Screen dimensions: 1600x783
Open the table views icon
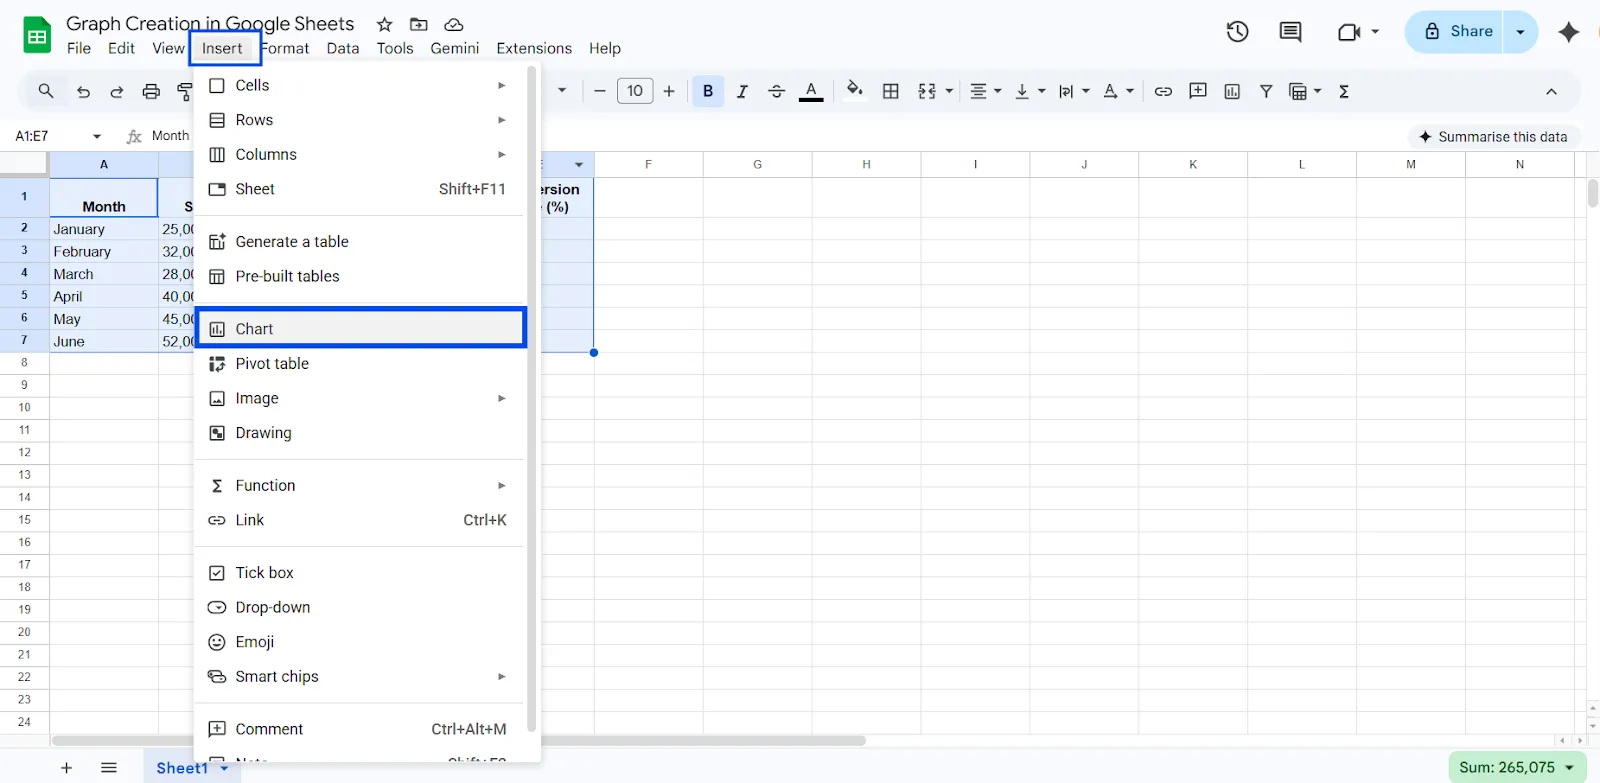[x=1298, y=91]
